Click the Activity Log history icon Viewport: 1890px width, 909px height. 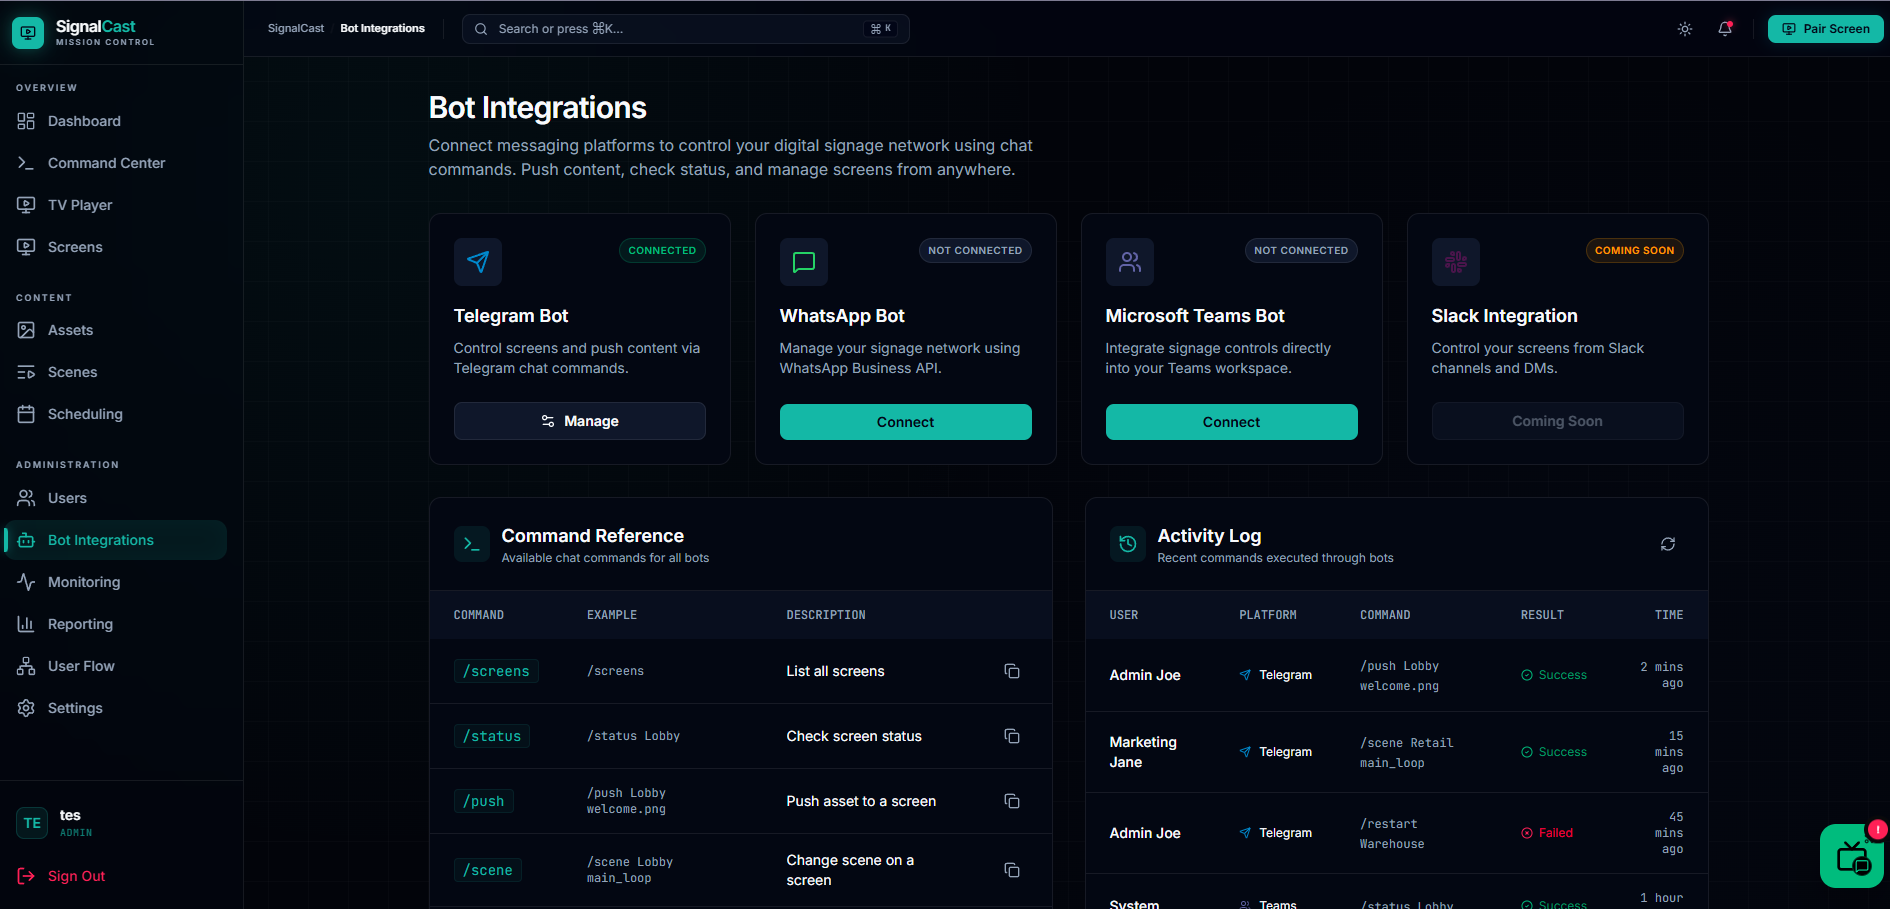coord(1128,544)
